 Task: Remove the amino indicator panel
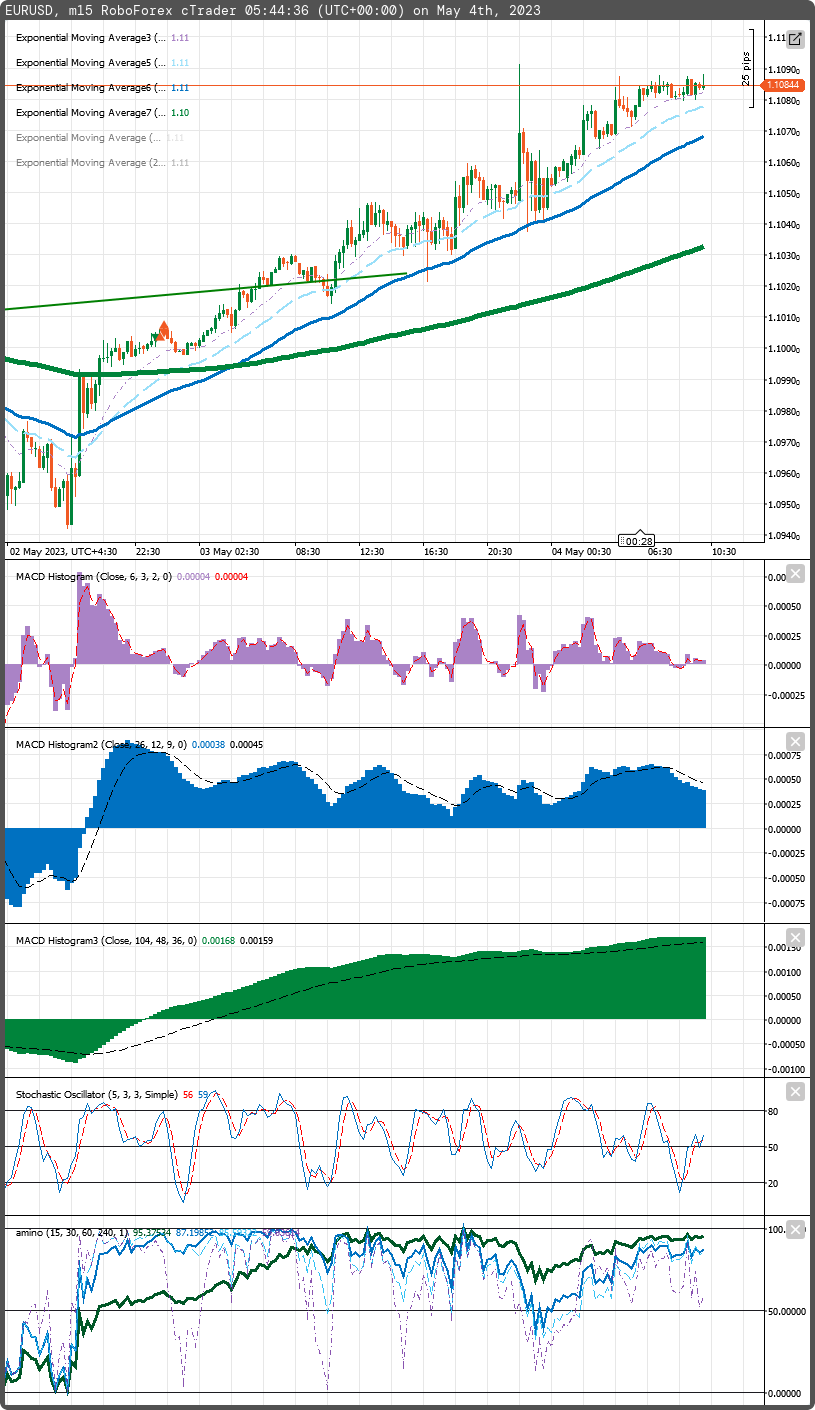click(794, 1228)
